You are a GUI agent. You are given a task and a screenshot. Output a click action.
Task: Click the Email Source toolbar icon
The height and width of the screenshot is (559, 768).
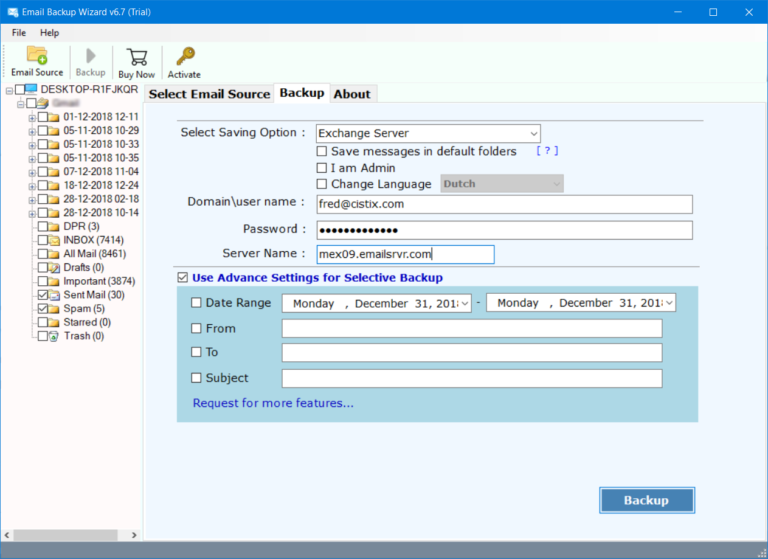tap(37, 56)
